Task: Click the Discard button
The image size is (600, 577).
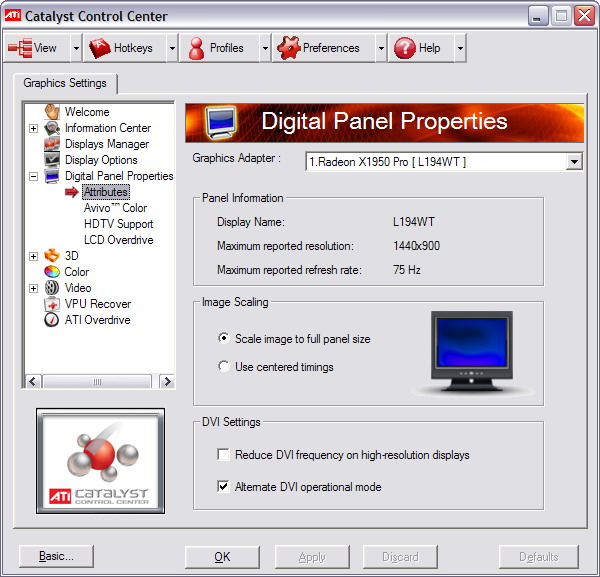Action: (x=400, y=557)
